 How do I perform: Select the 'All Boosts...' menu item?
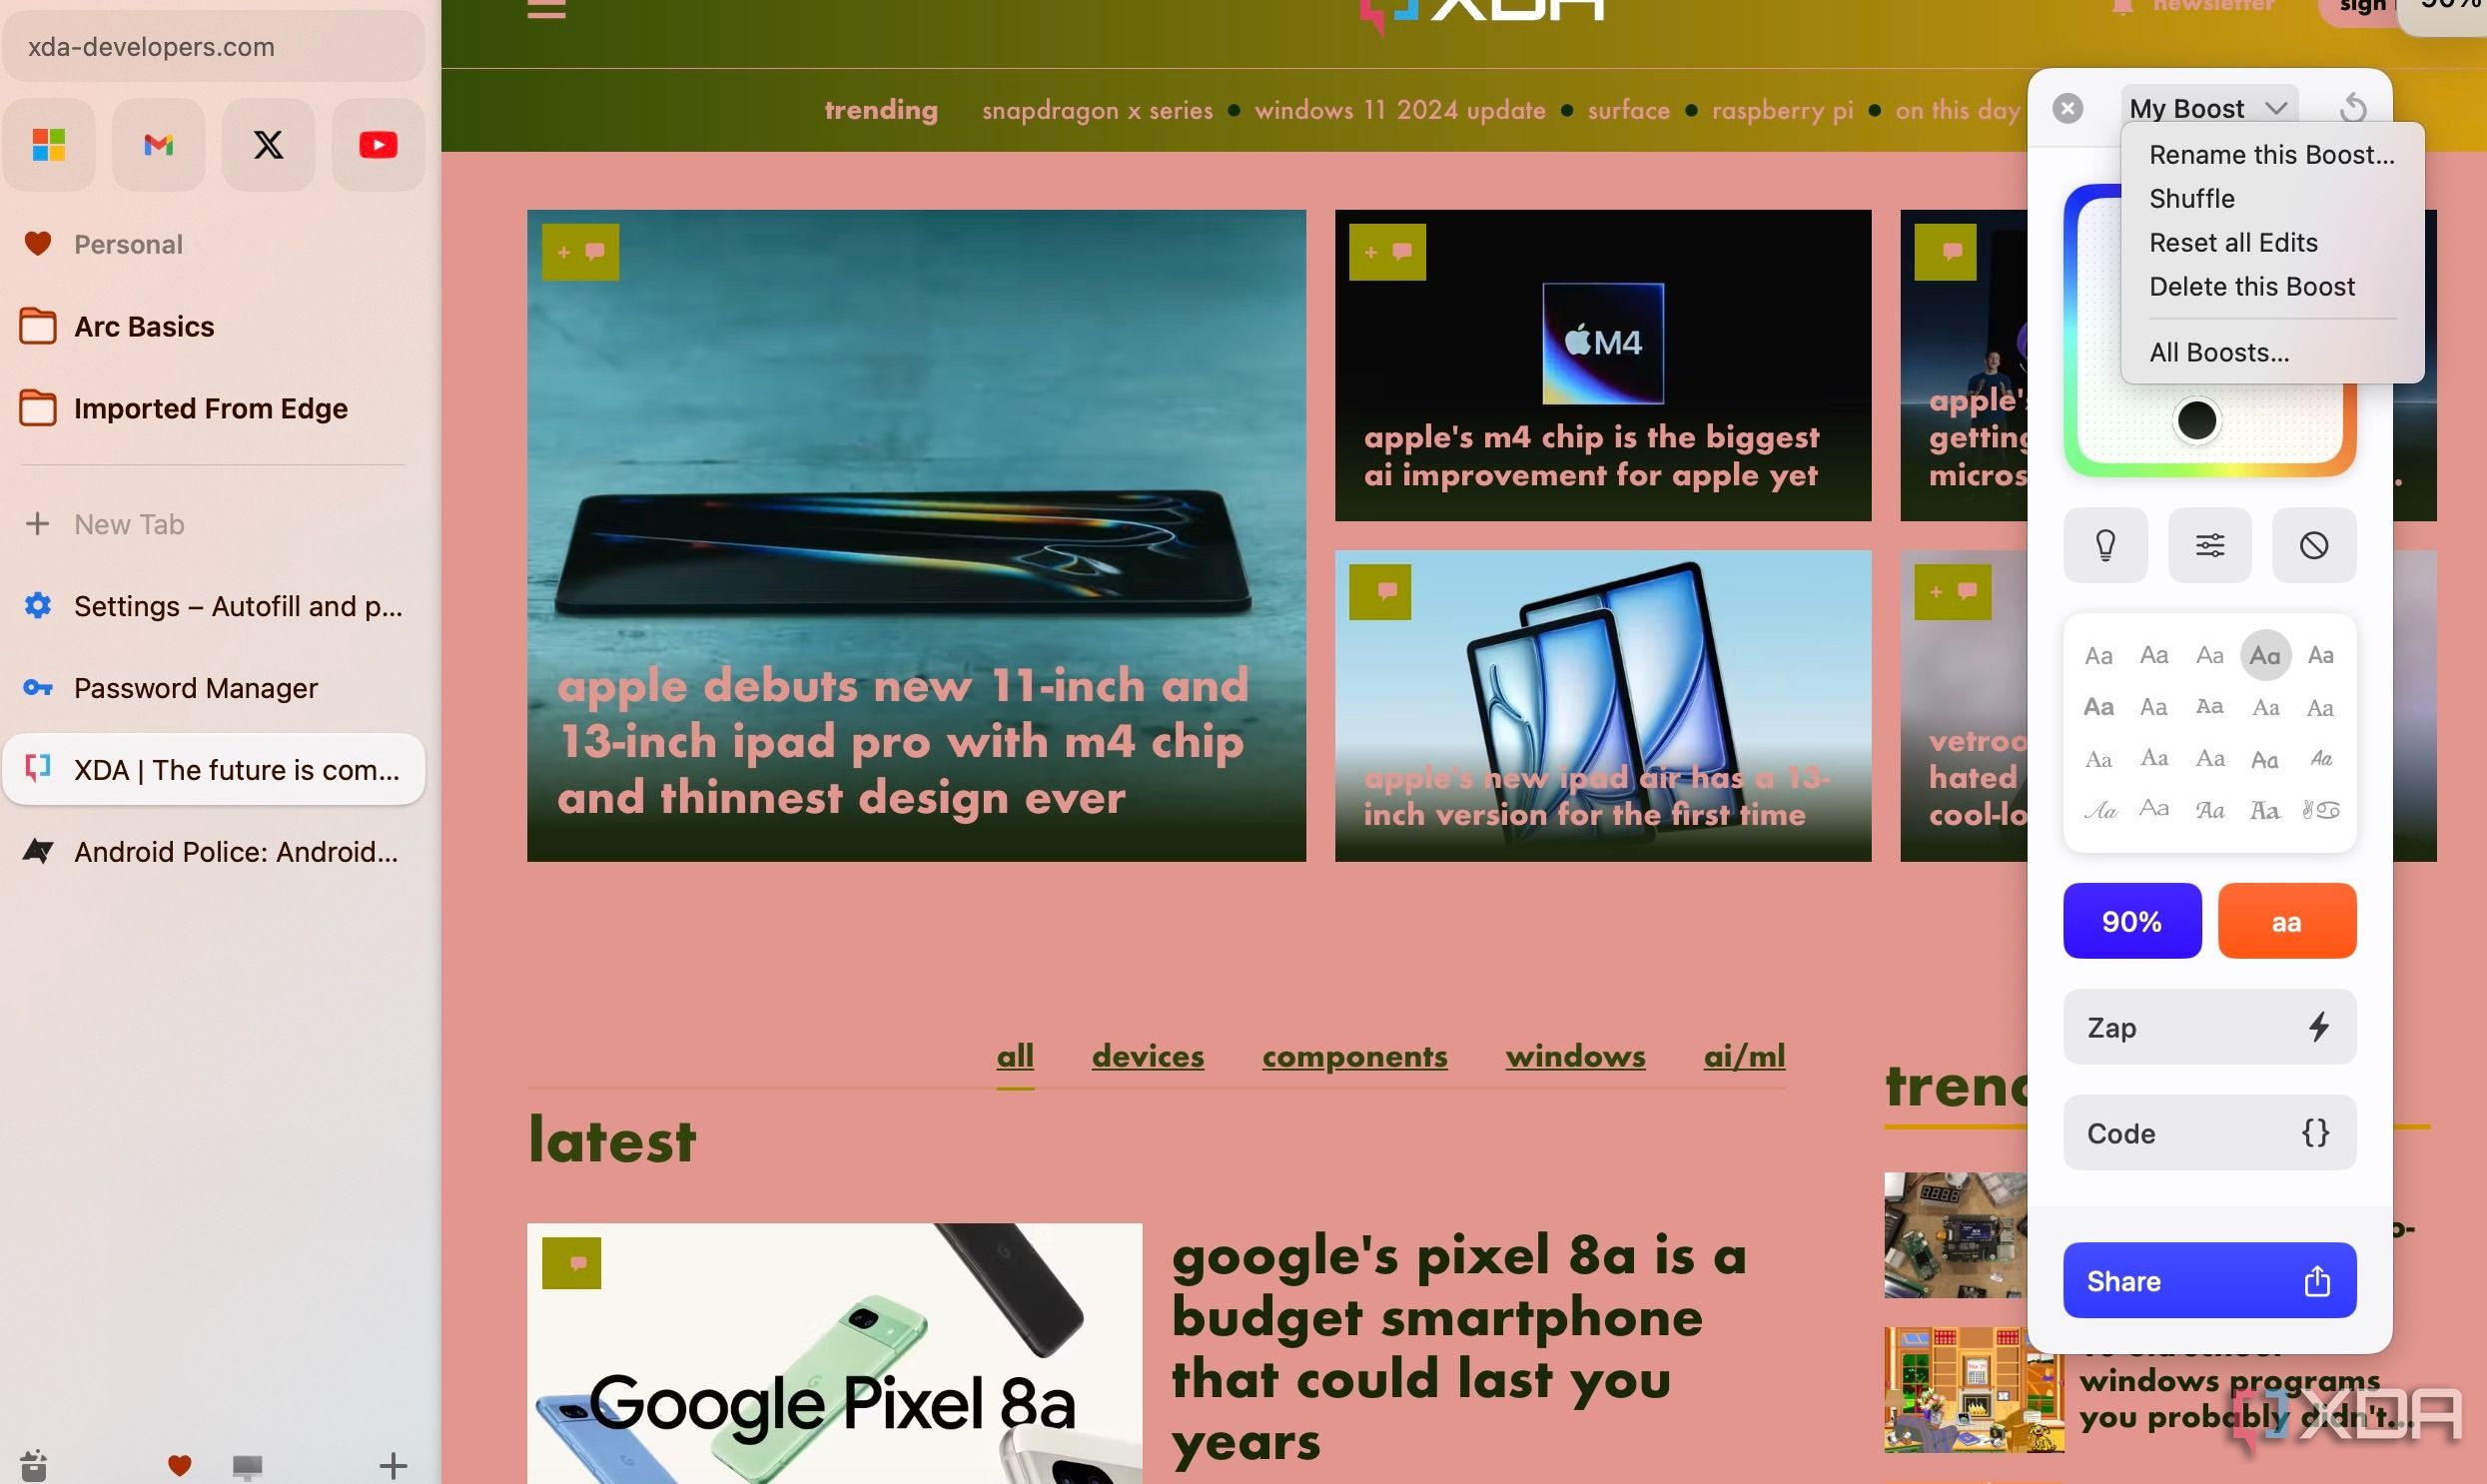2218,352
